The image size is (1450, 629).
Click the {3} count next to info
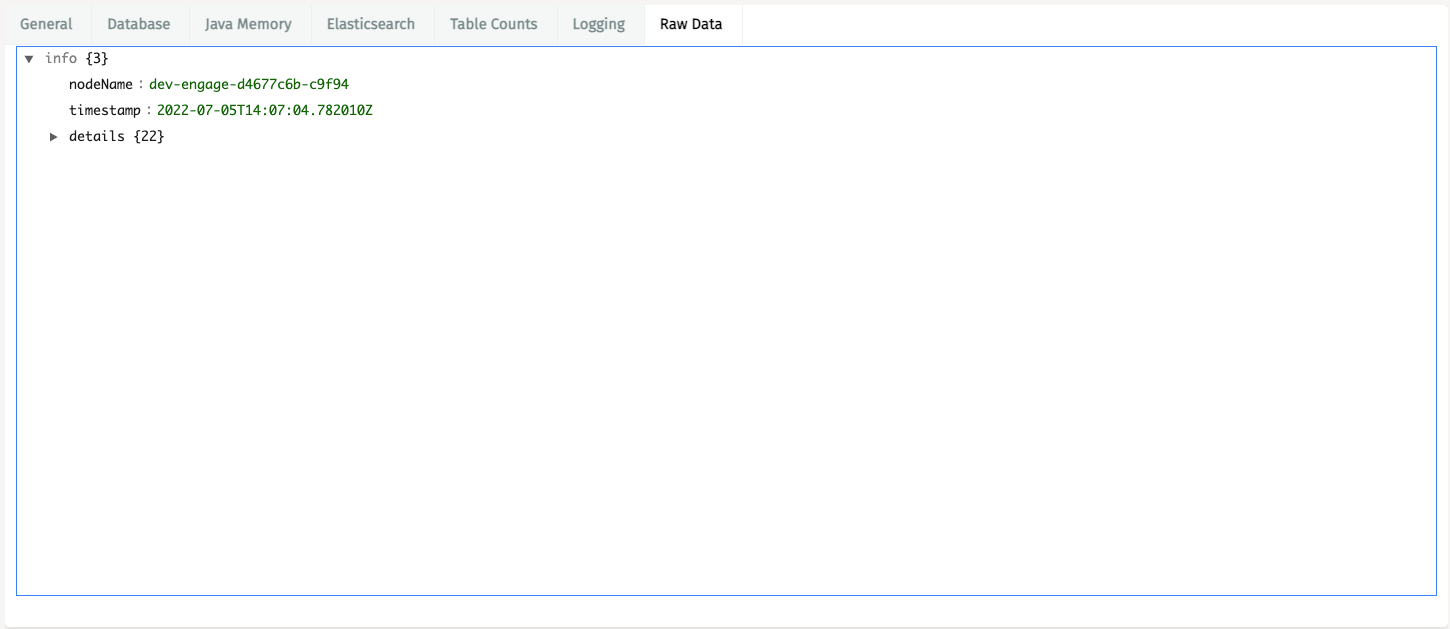96,58
